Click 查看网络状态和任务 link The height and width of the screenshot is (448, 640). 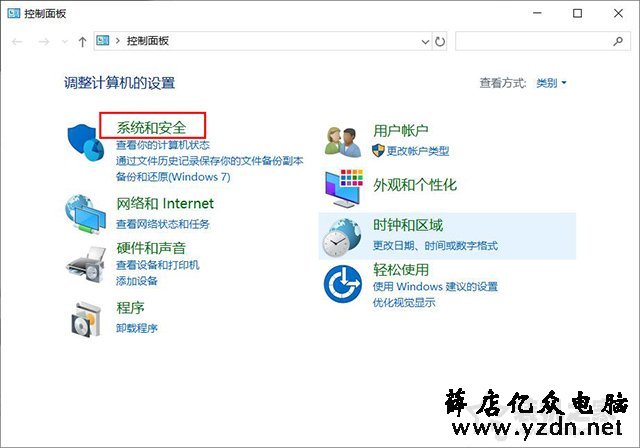tap(163, 224)
